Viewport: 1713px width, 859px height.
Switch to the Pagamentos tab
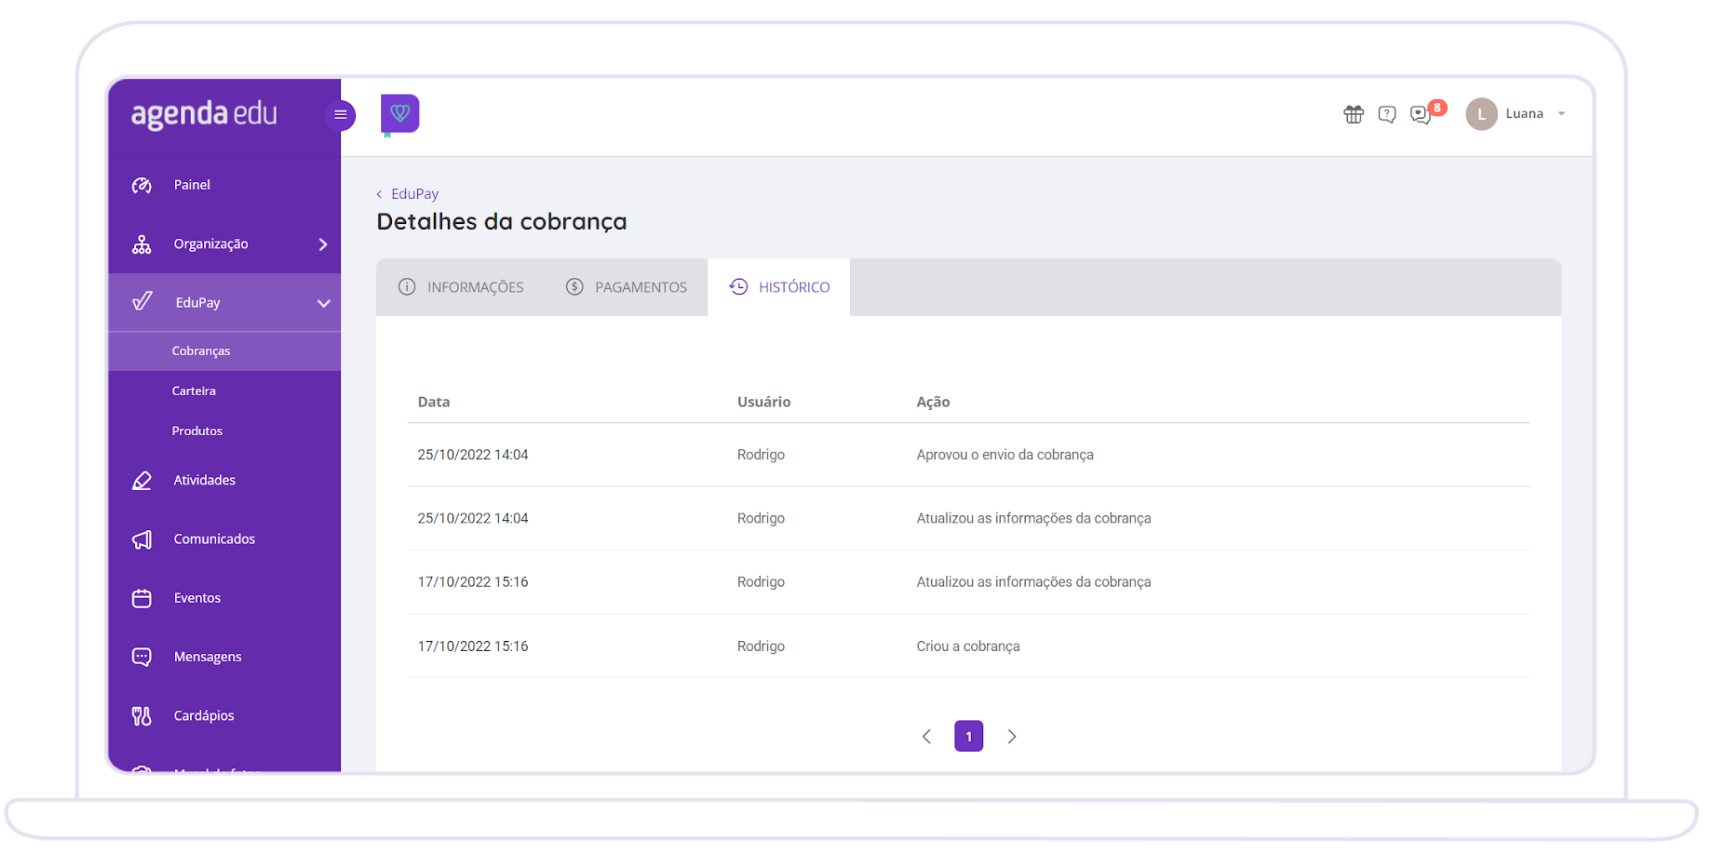pyautogui.click(x=626, y=287)
